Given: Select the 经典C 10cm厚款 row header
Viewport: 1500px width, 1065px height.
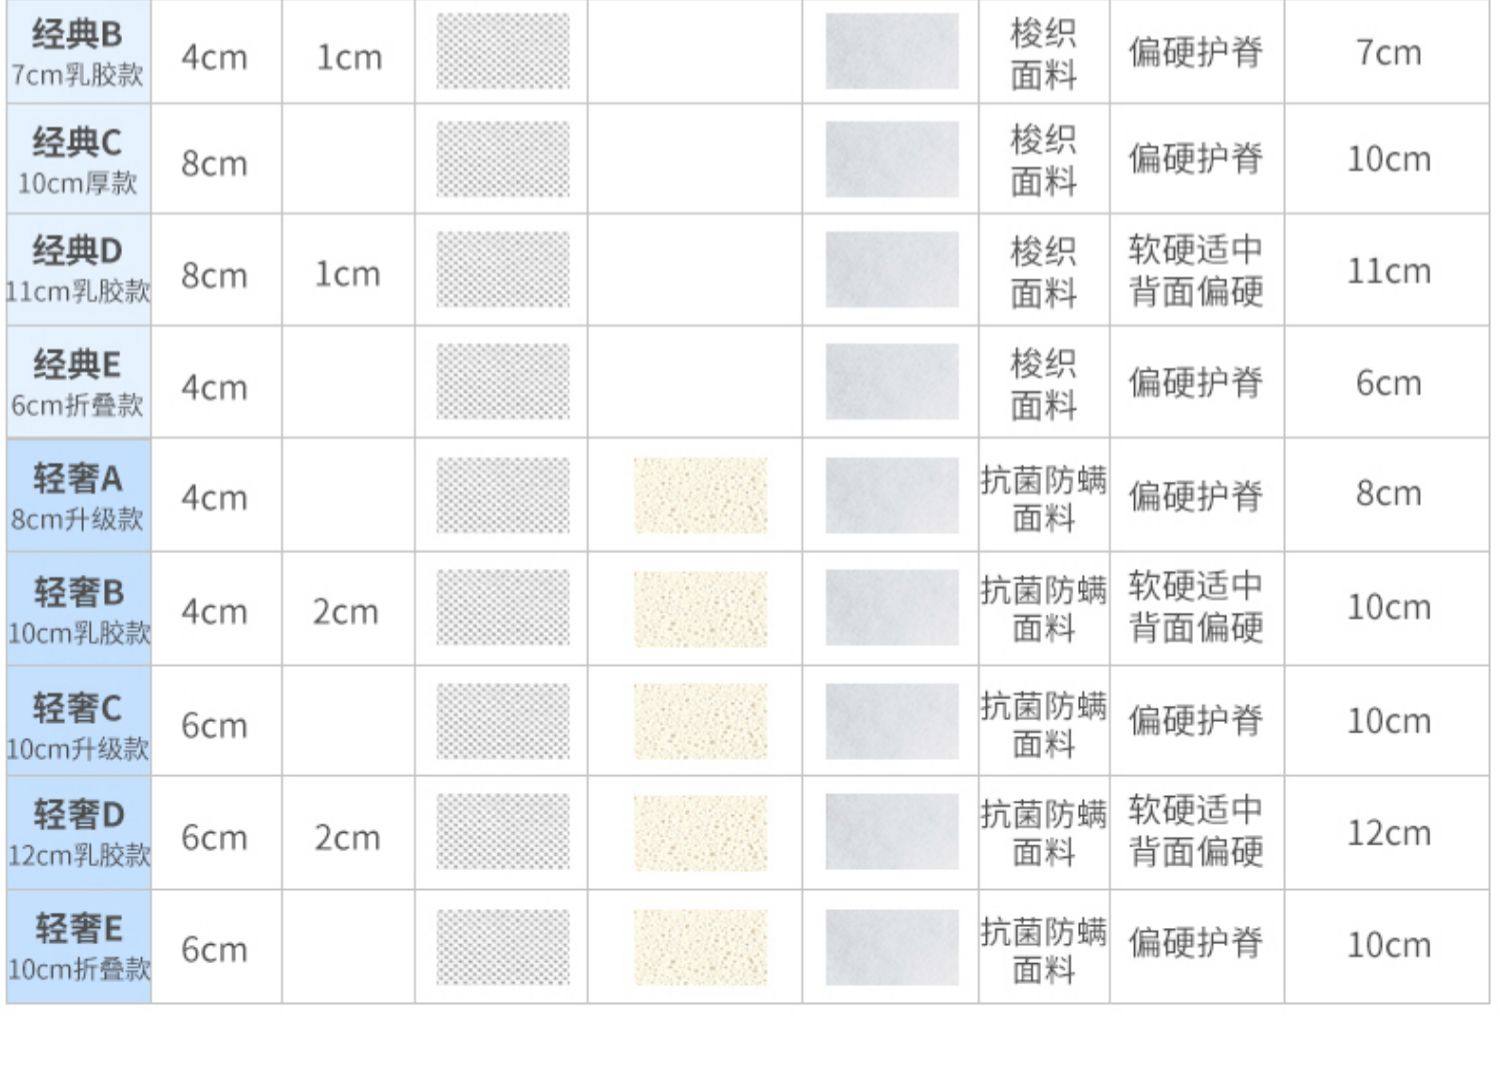Looking at the screenshot, I should pyautogui.click(x=78, y=160).
